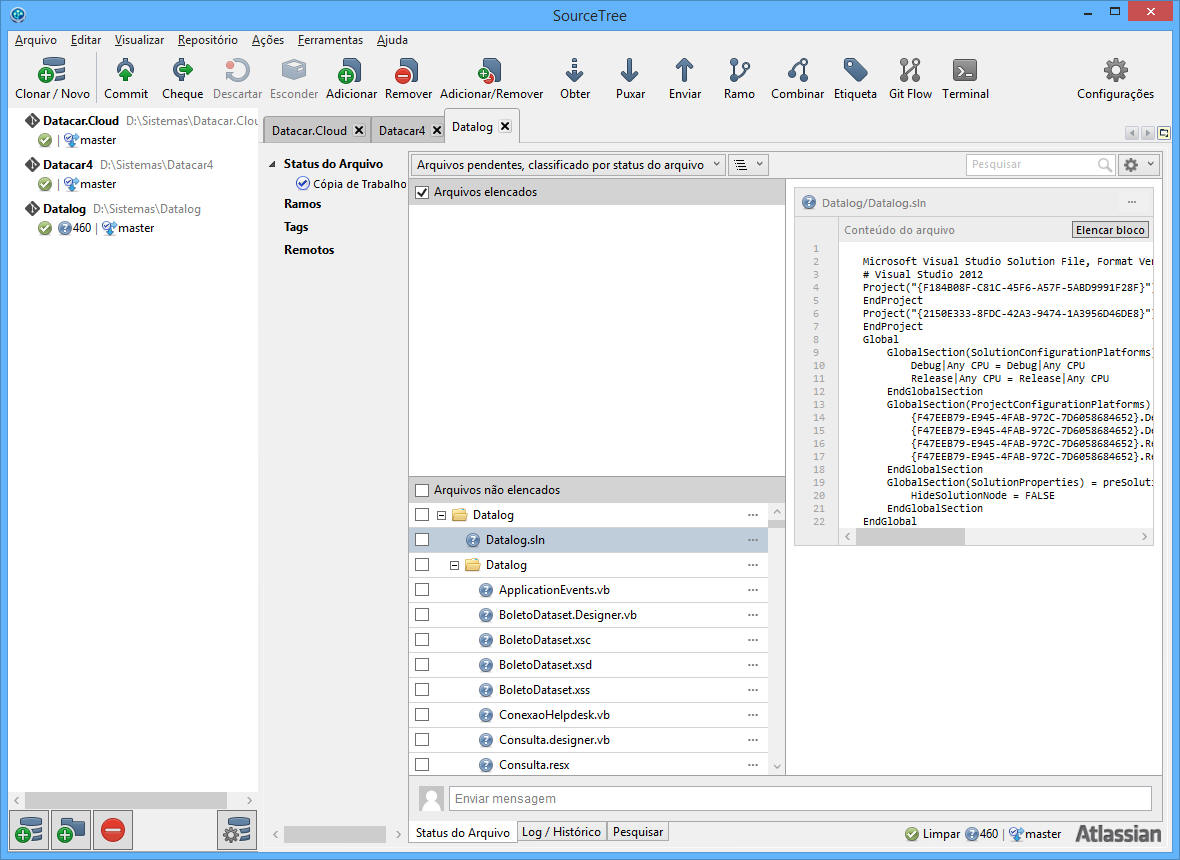Click the Puxar (pull) toolbar icon
1180x860 pixels.
point(630,71)
